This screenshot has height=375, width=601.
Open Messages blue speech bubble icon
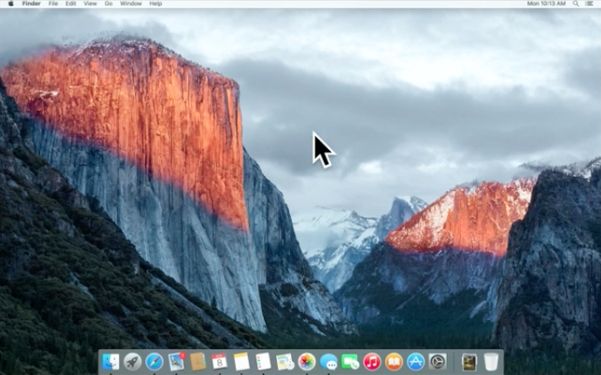[x=328, y=362]
